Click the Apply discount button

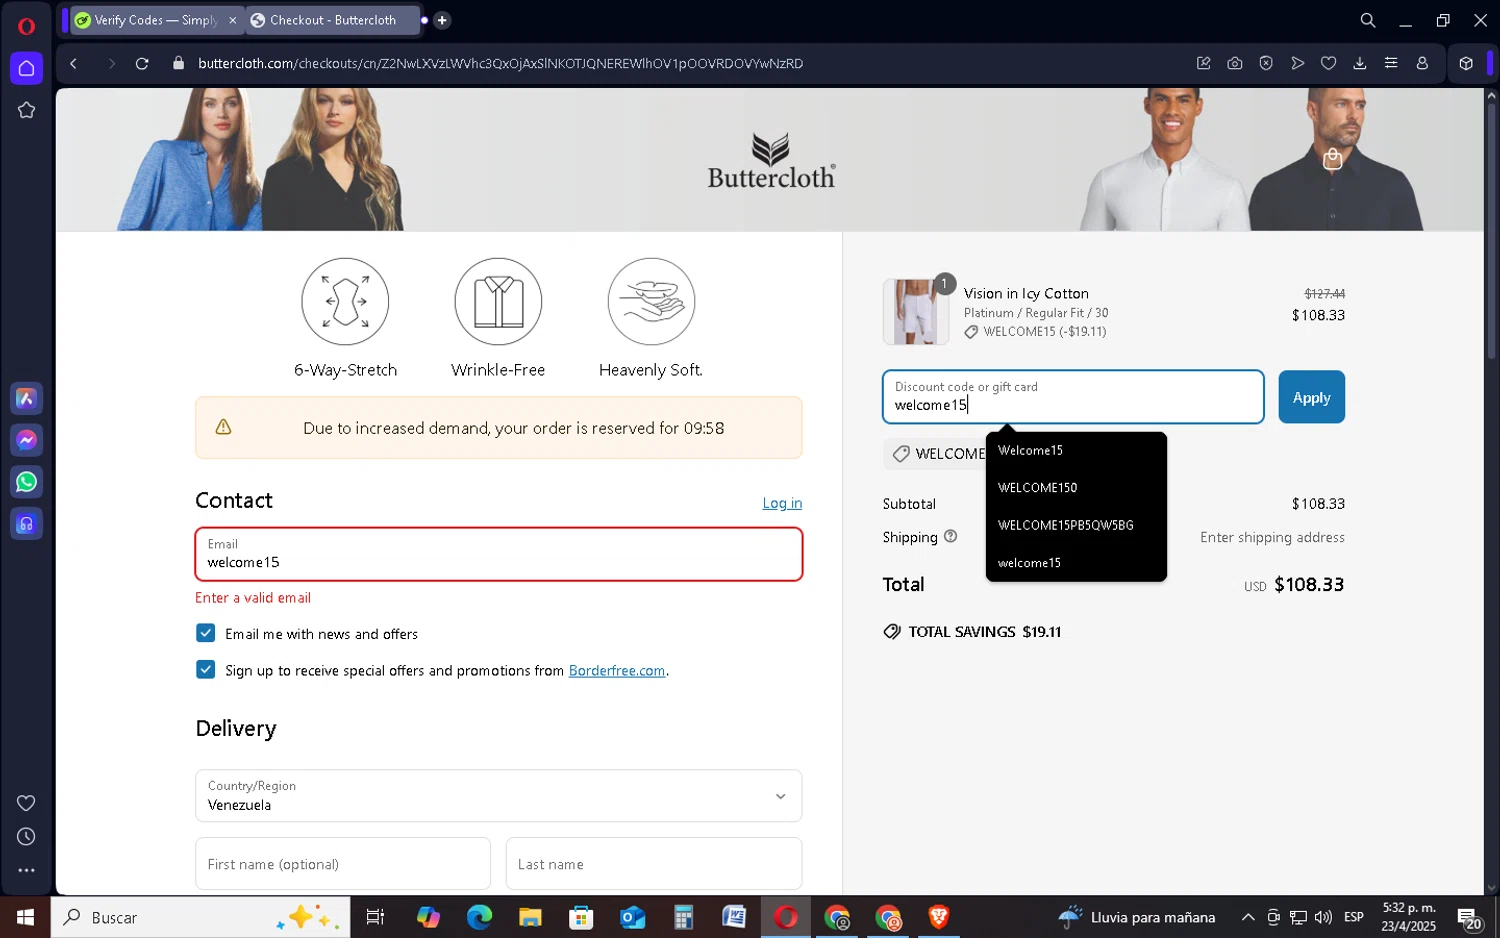[x=1311, y=397]
